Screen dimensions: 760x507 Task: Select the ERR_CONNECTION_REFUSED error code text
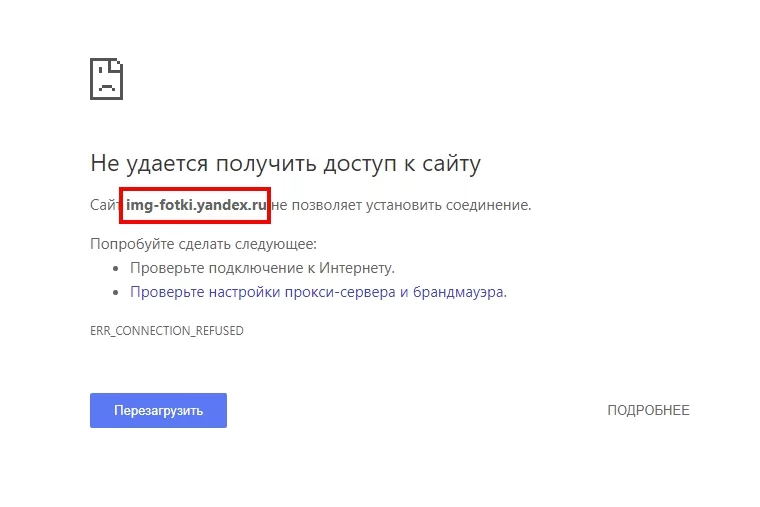tap(167, 331)
